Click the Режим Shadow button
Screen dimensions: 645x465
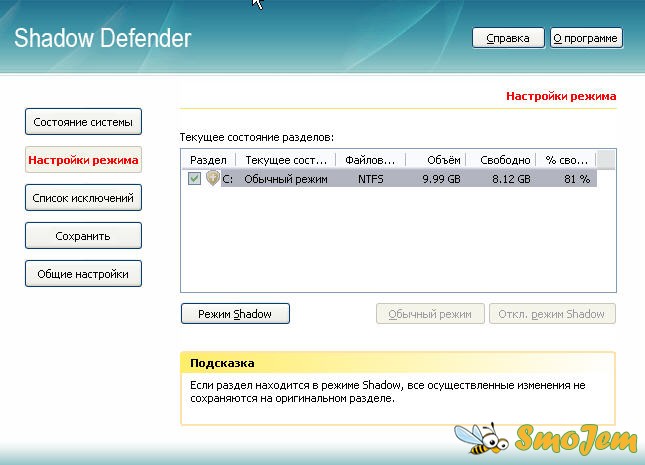pyautogui.click(x=235, y=314)
